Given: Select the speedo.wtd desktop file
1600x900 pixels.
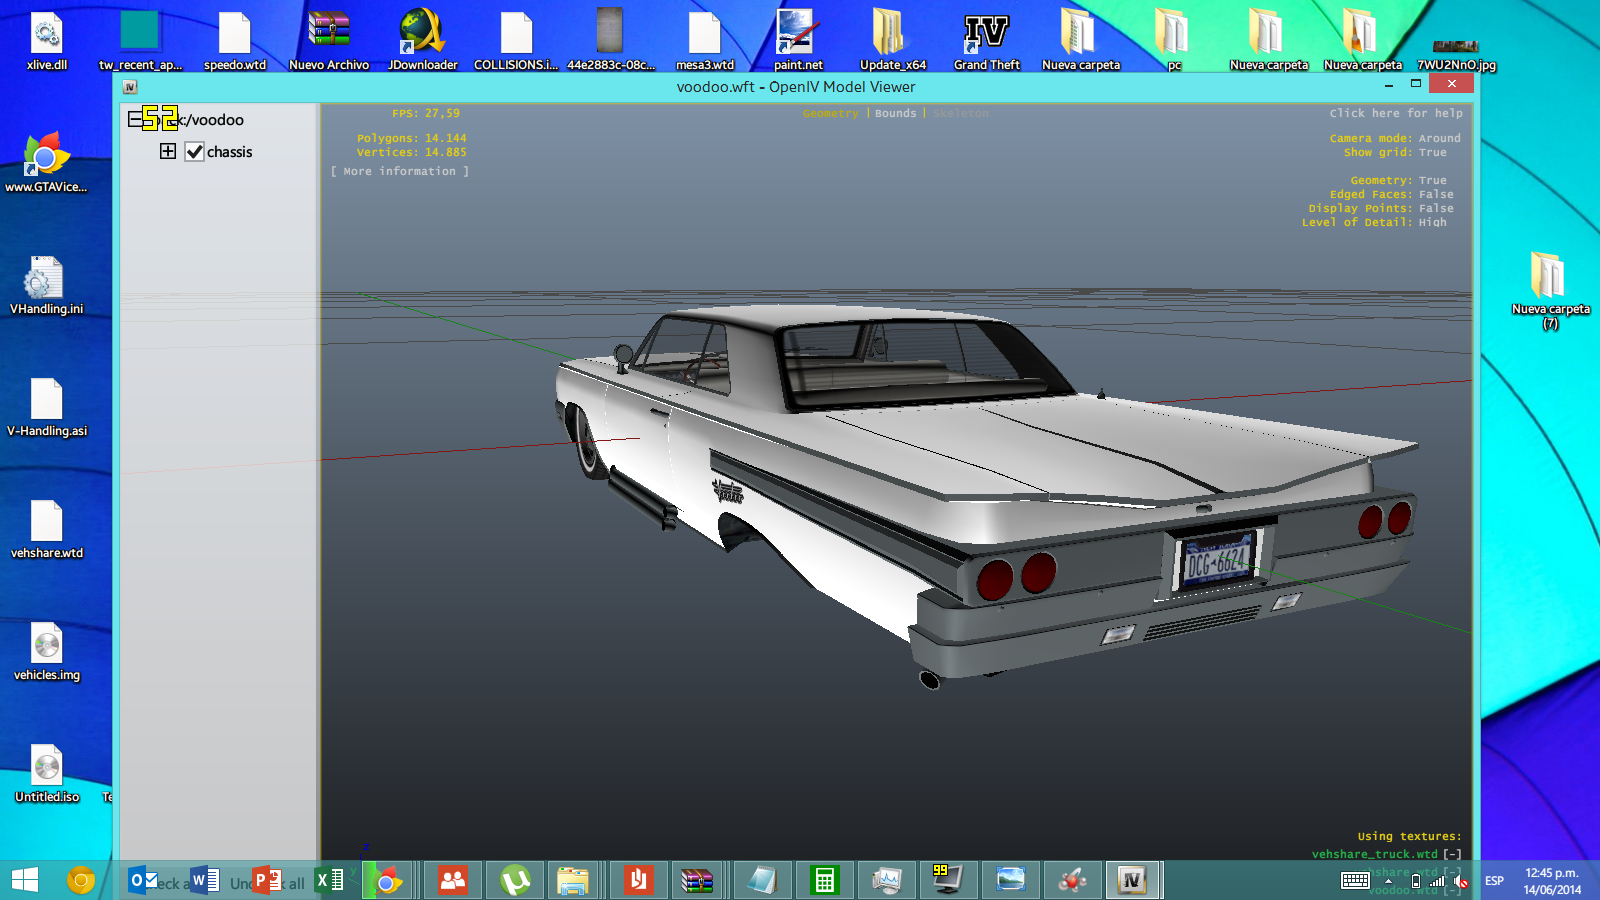Looking at the screenshot, I should coord(235,42).
